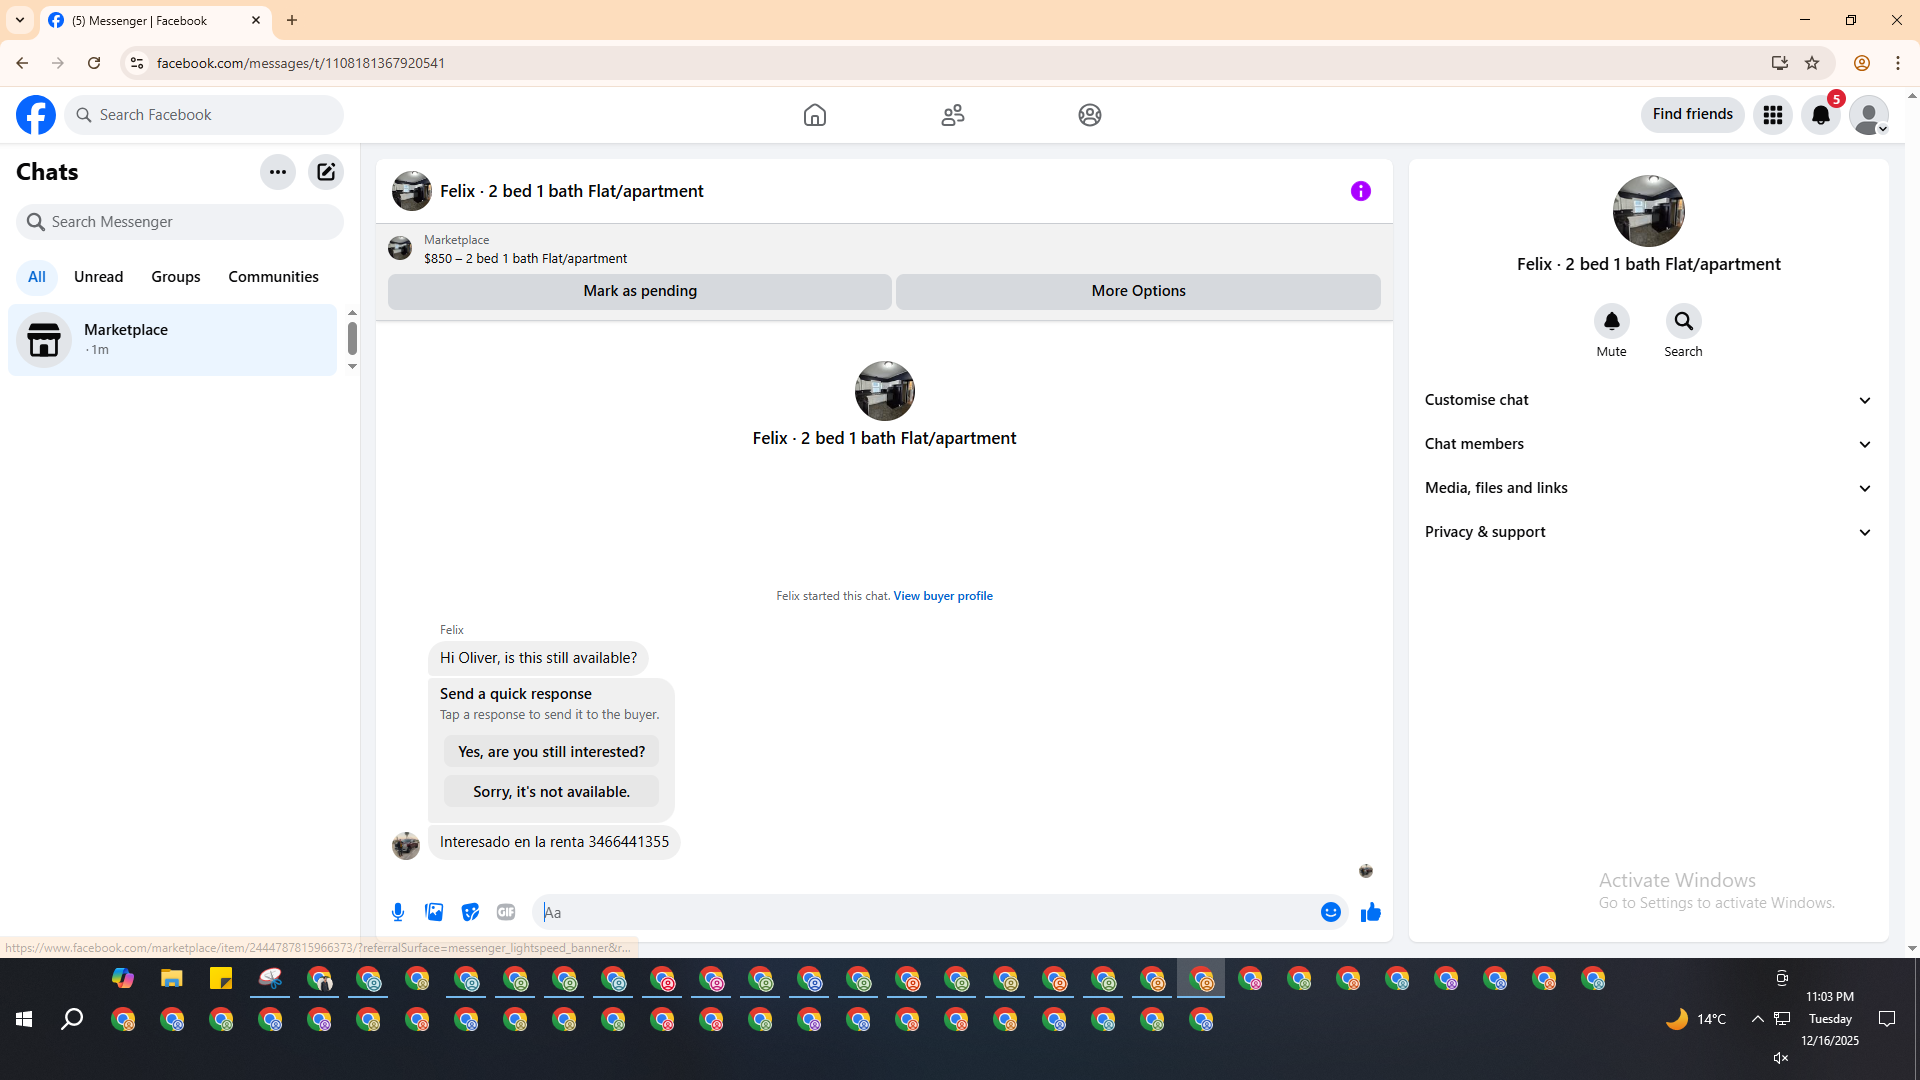Open Chrome three-dot menu
The height and width of the screenshot is (1080, 1920).
[x=1898, y=63]
